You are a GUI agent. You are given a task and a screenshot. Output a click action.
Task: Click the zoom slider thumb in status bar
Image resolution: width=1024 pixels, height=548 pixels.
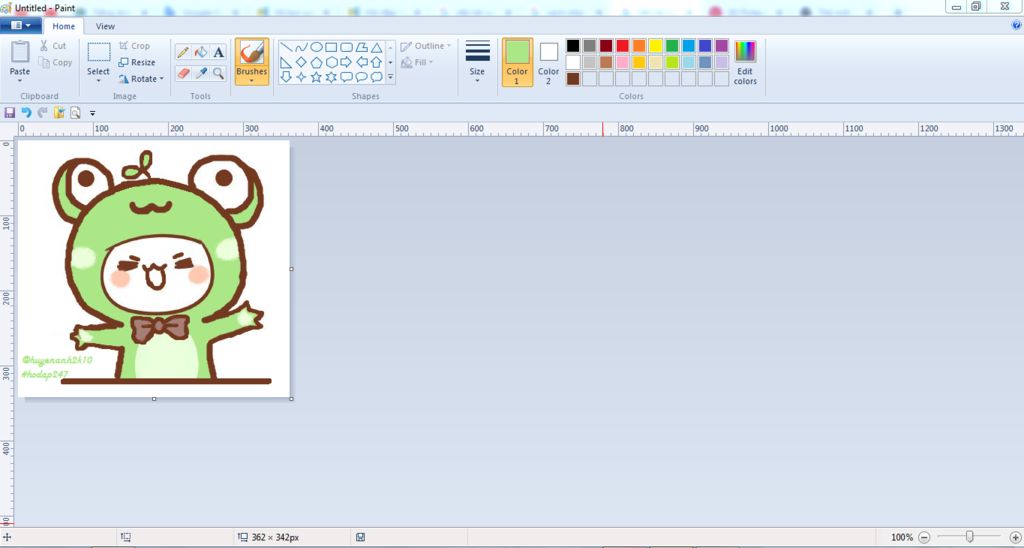(970, 537)
